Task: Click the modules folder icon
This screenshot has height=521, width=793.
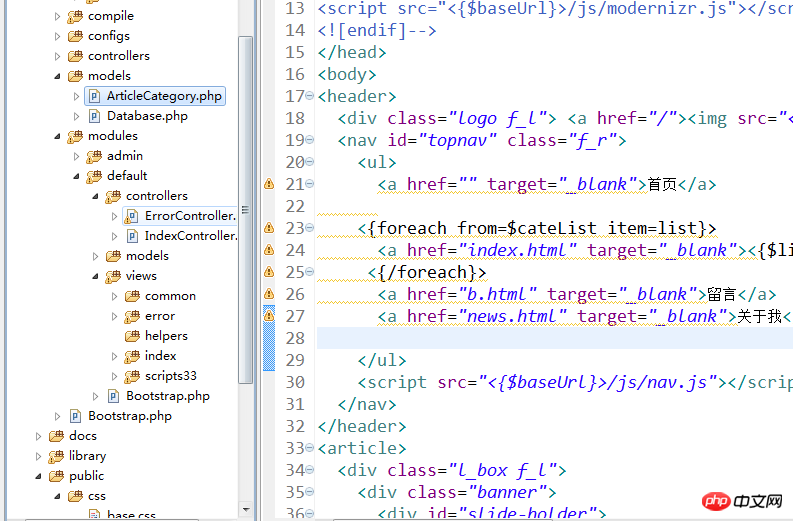Action: pos(75,136)
